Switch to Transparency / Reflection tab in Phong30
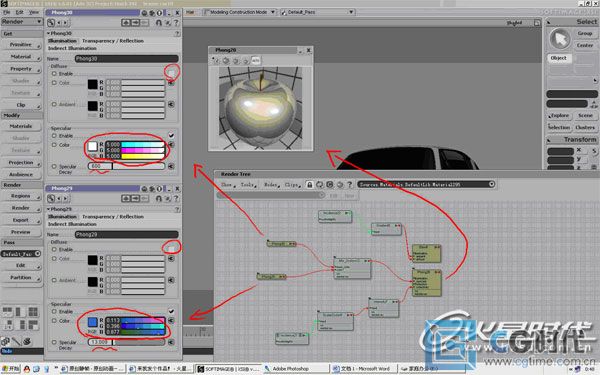 113,41
